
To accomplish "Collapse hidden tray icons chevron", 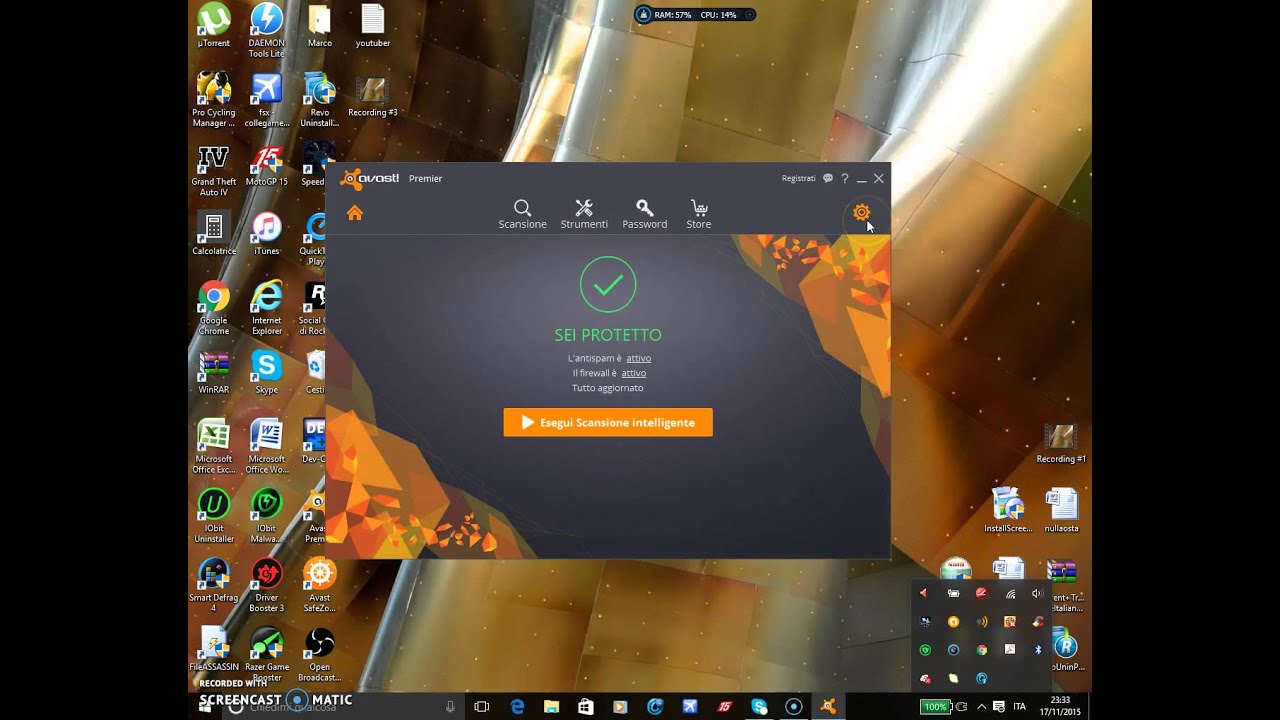I will pyautogui.click(x=981, y=706).
